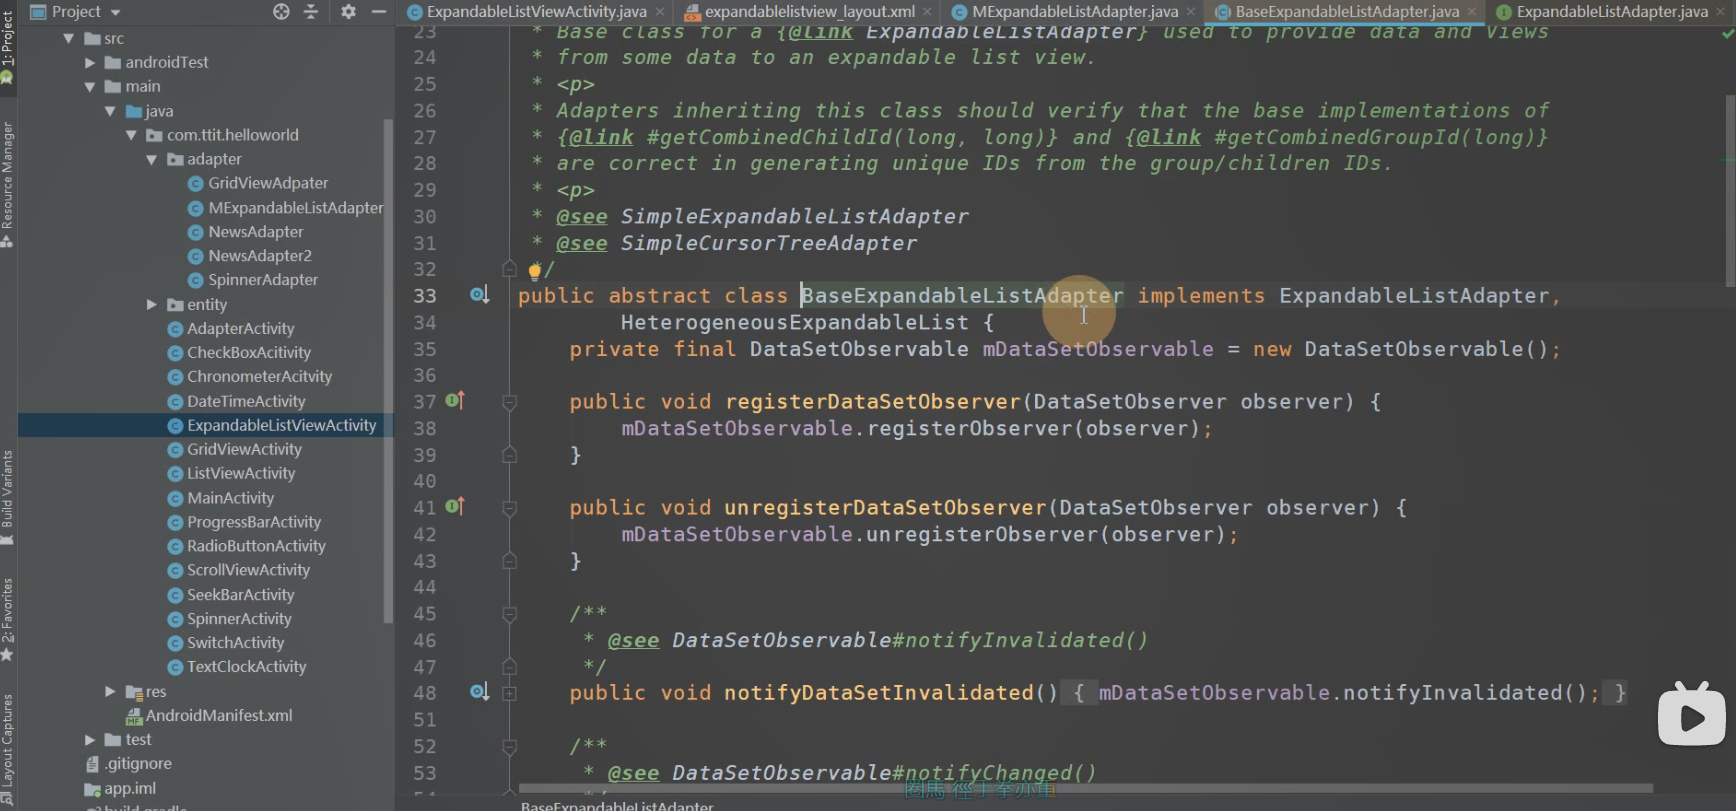The image size is (1736, 811).
Task: Click the intention light bulb on line 32
Action: tap(534, 270)
